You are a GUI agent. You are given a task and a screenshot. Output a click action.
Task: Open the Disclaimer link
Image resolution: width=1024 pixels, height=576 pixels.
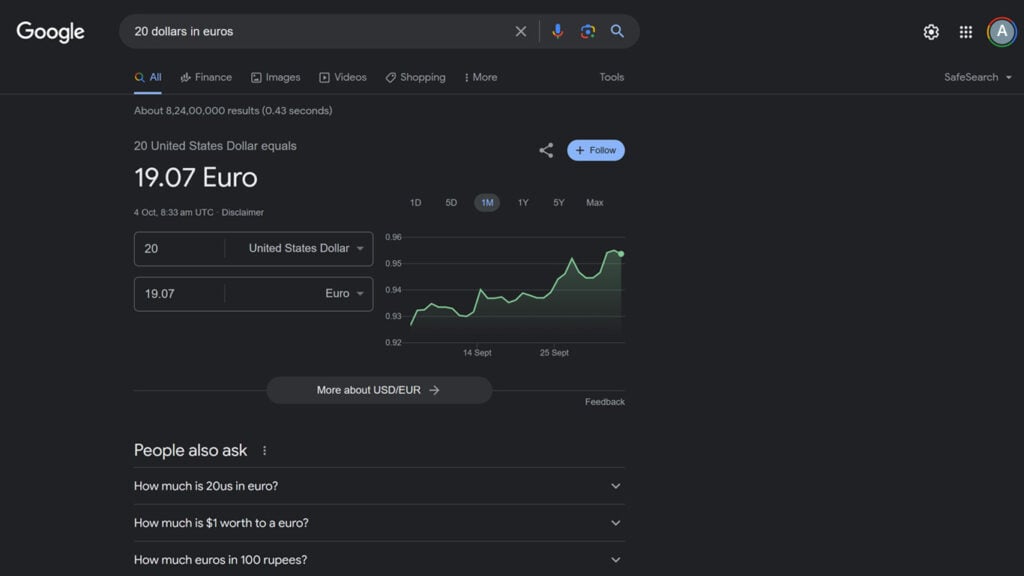(x=242, y=212)
